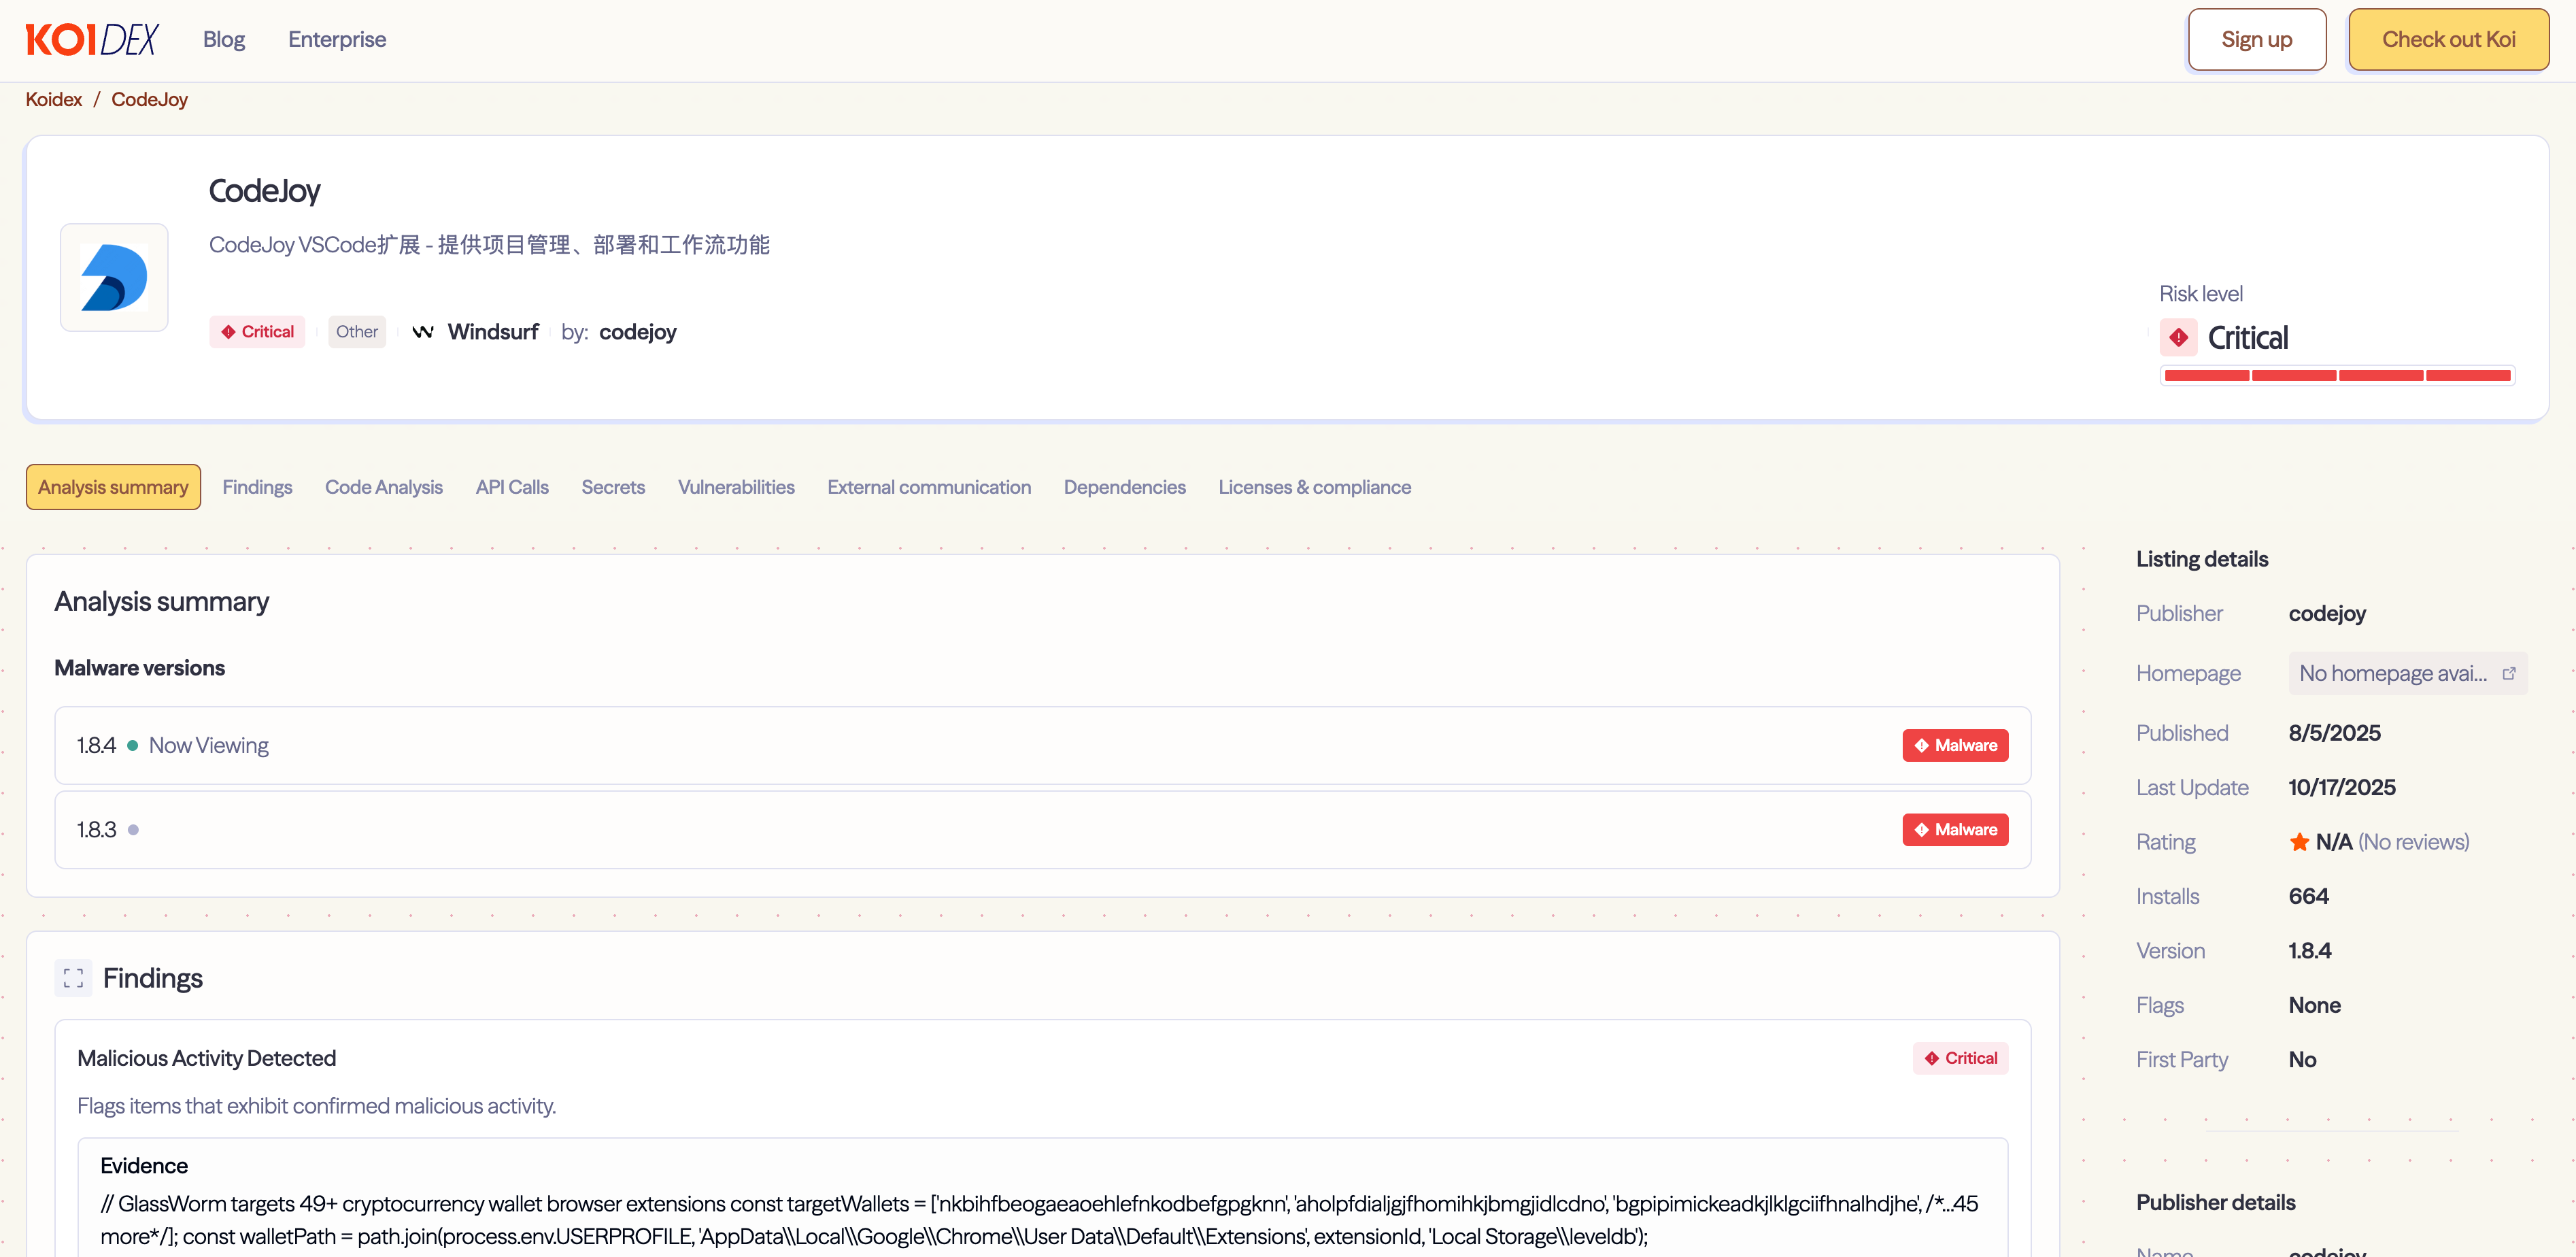The width and height of the screenshot is (2576, 1257).
Task: Click the fullscreen expand icon beside Findings
Action: 72,978
